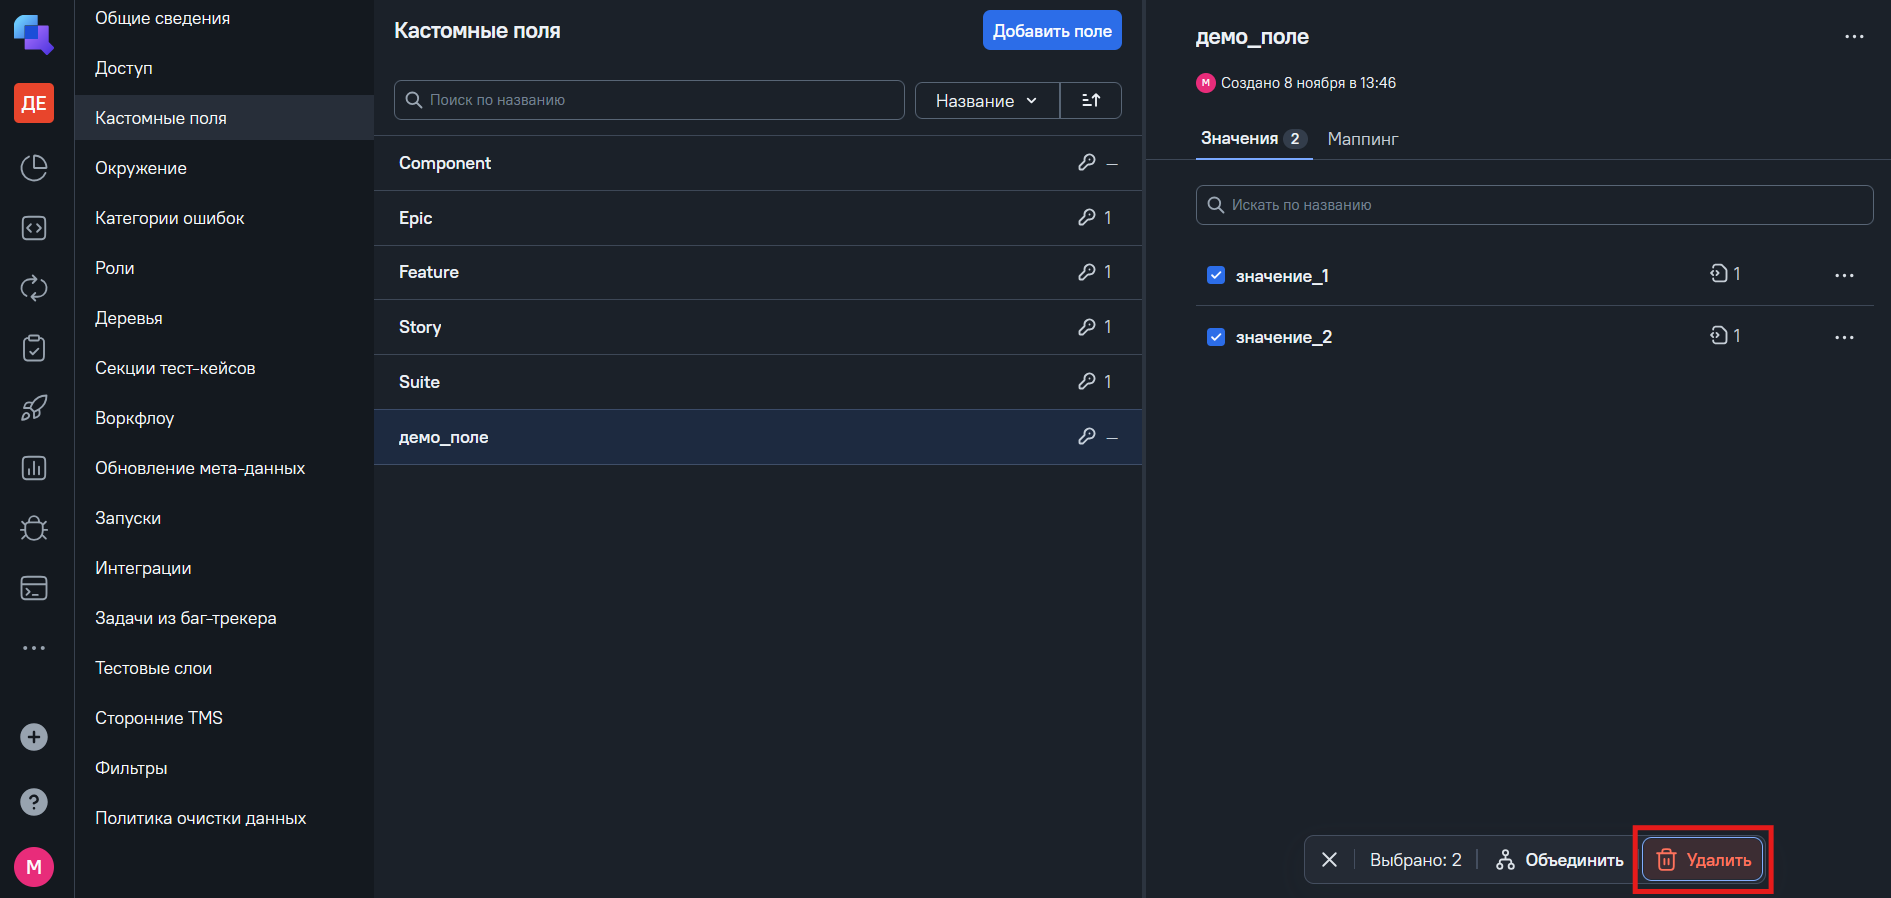
Task: Toggle the sort direction icon button
Action: pyautogui.click(x=1091, y=100)
